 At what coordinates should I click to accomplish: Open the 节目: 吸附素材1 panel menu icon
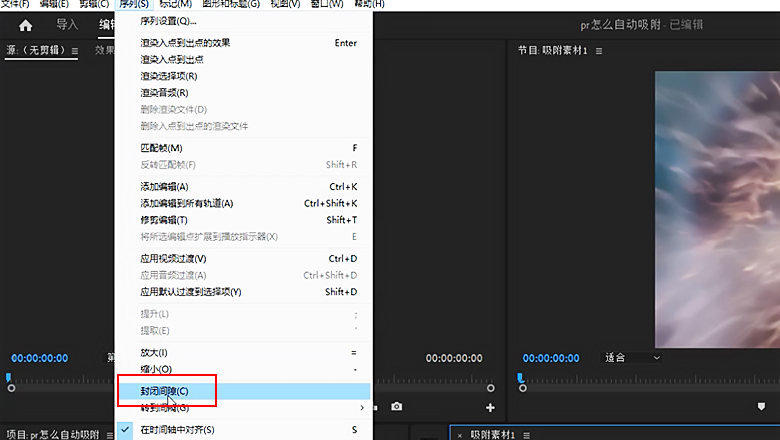coord(599,51)
